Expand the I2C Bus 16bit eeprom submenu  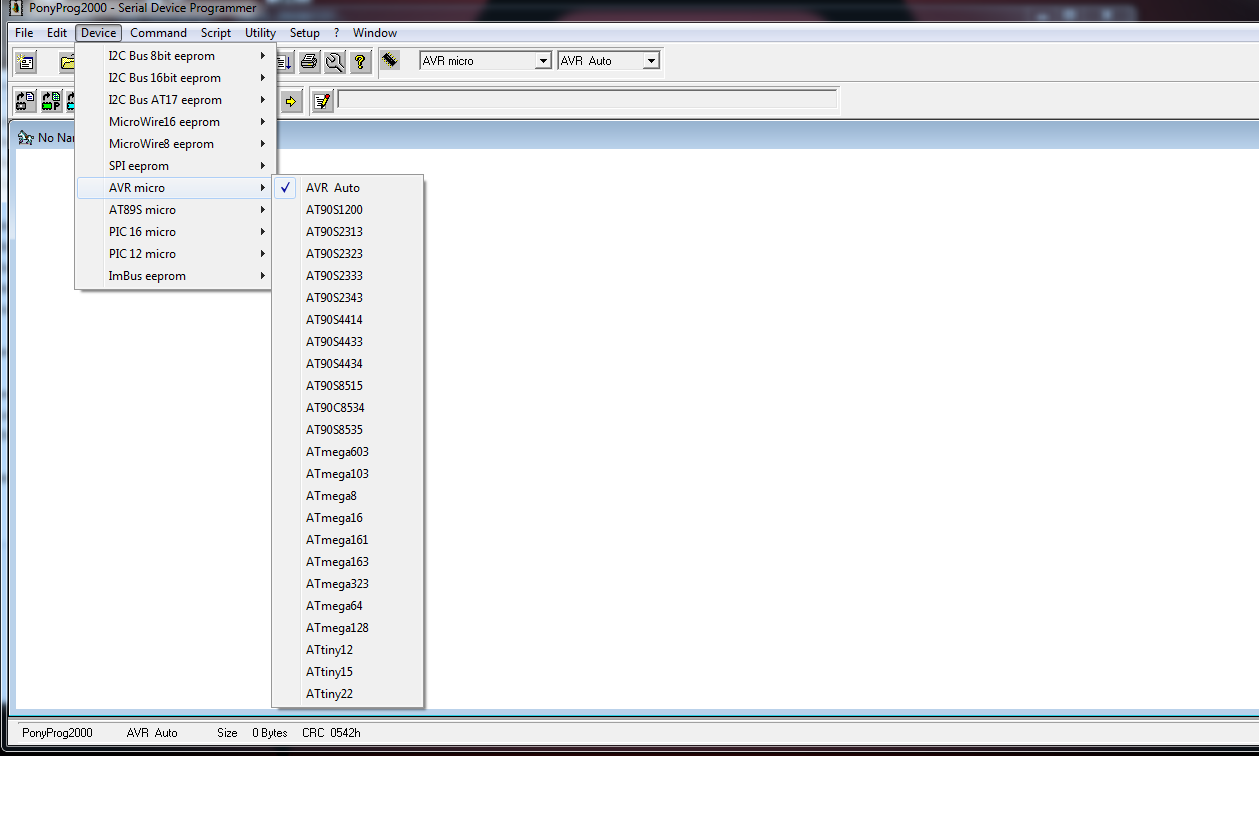tap(175, 78)
